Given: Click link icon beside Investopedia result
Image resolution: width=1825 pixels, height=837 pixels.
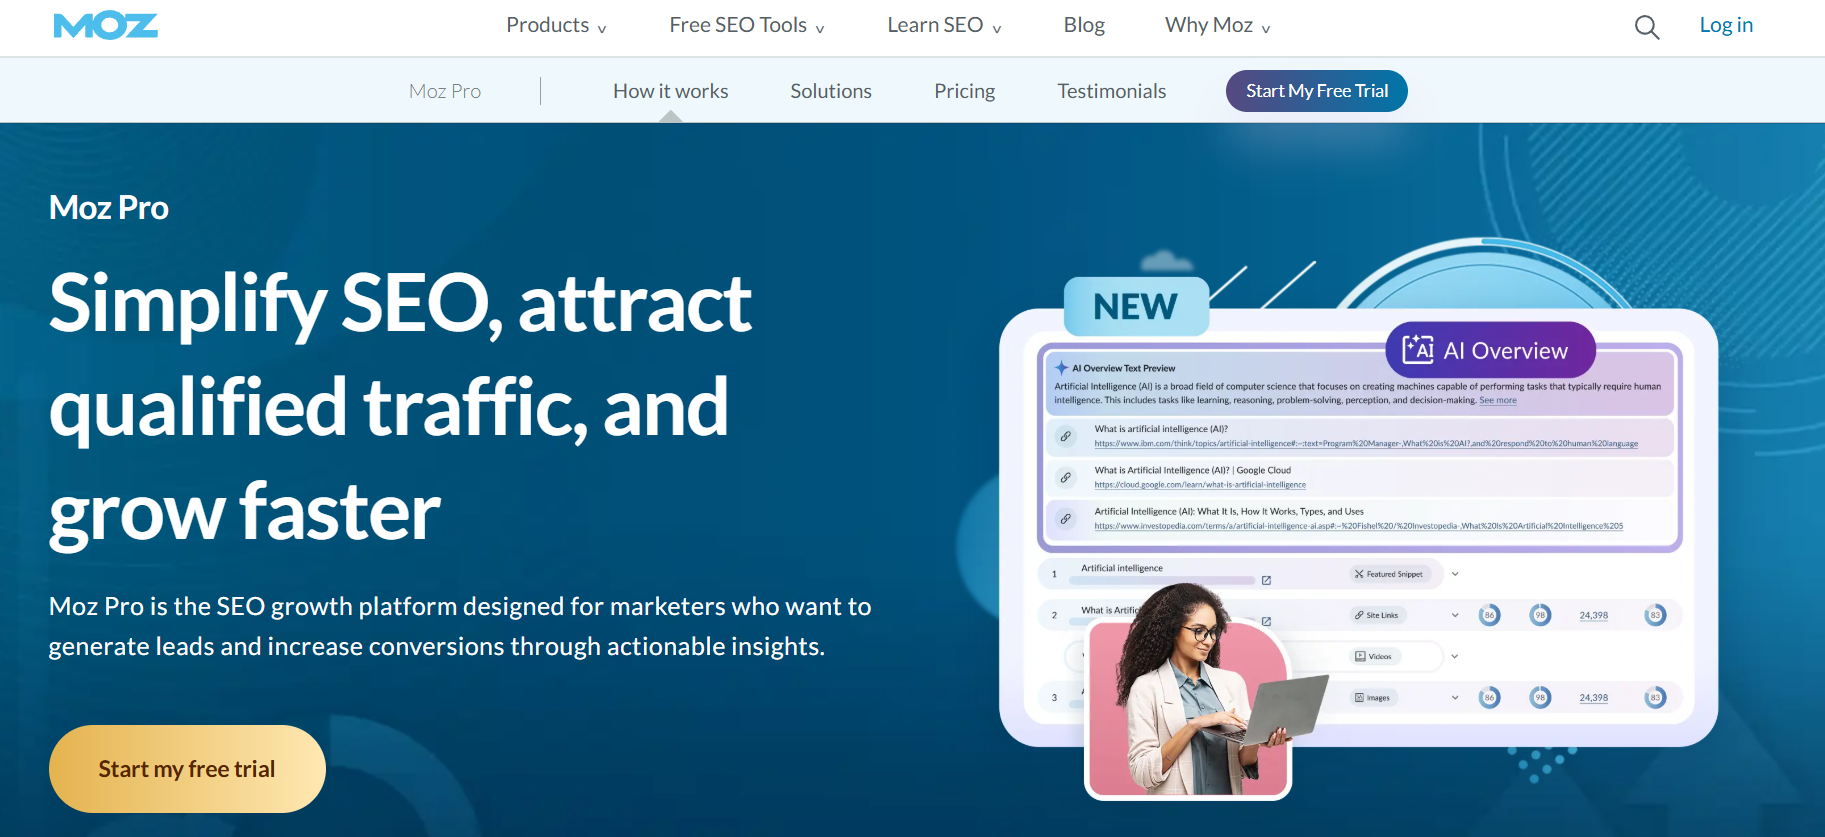Looking at the screenshot, I should tap(1066, 518).
